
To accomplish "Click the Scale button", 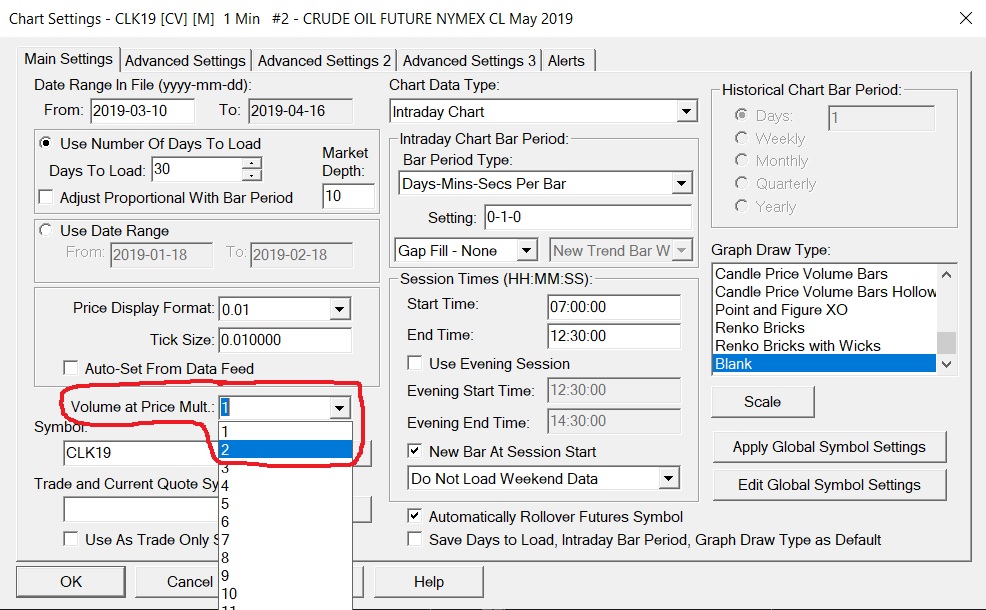I will tap(763, 402).
